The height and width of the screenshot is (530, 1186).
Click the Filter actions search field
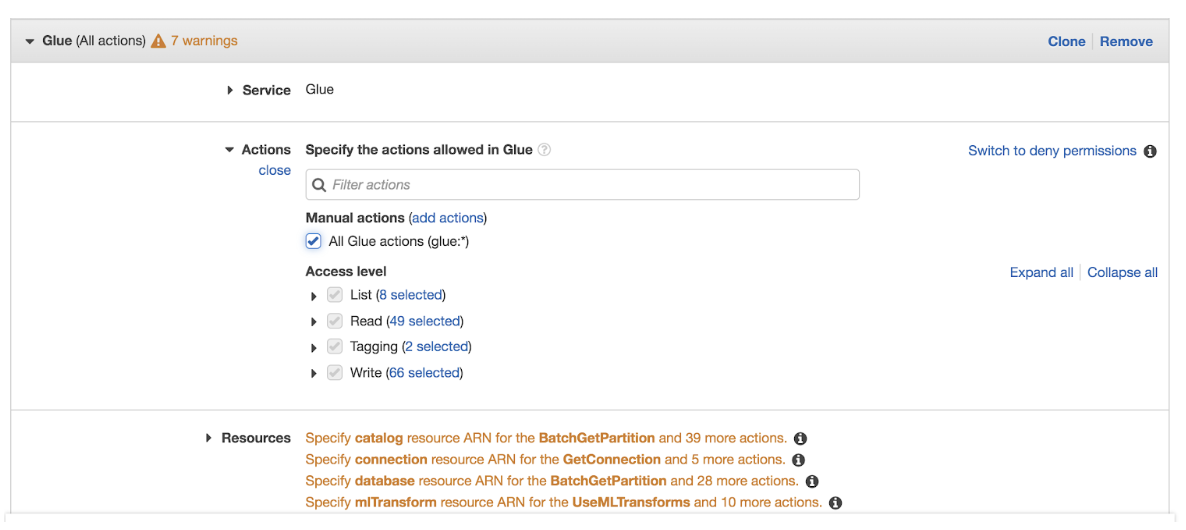coord(582,184)
